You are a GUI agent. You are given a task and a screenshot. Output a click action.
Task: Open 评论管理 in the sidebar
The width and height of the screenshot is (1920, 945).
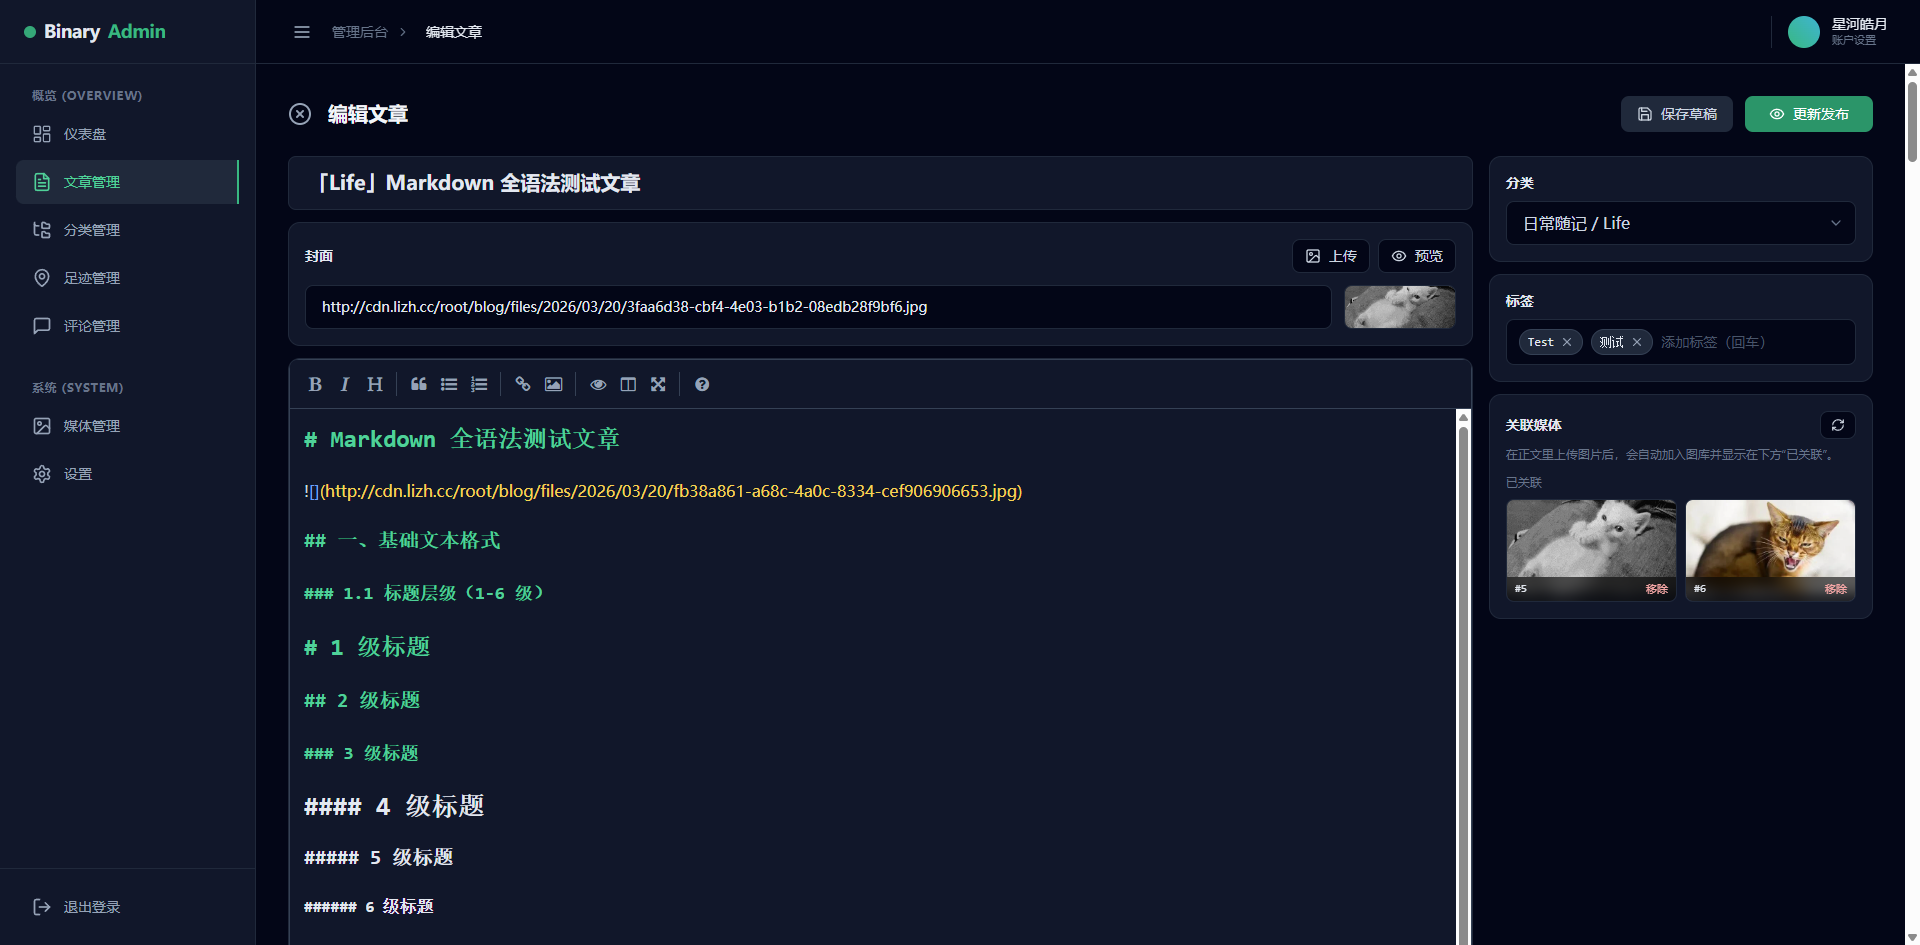pyautogui.click(x=128, y=326)
